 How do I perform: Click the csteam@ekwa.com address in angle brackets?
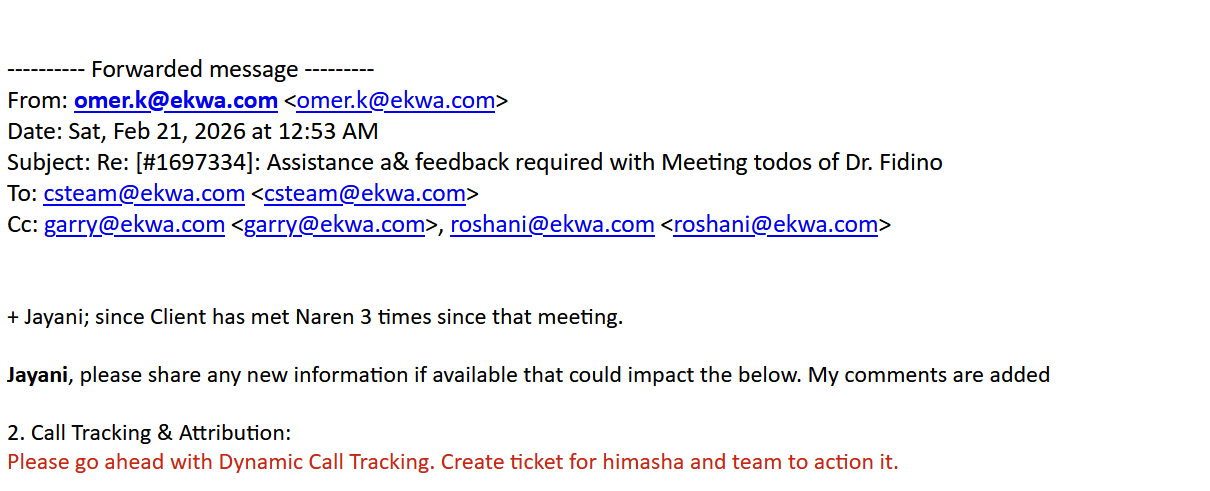pyautogui.click(x=365, y=193)
